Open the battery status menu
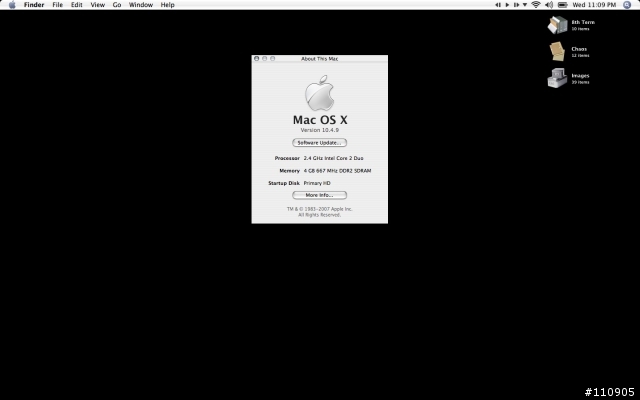 pyautogui.click(x=562, y=5)
